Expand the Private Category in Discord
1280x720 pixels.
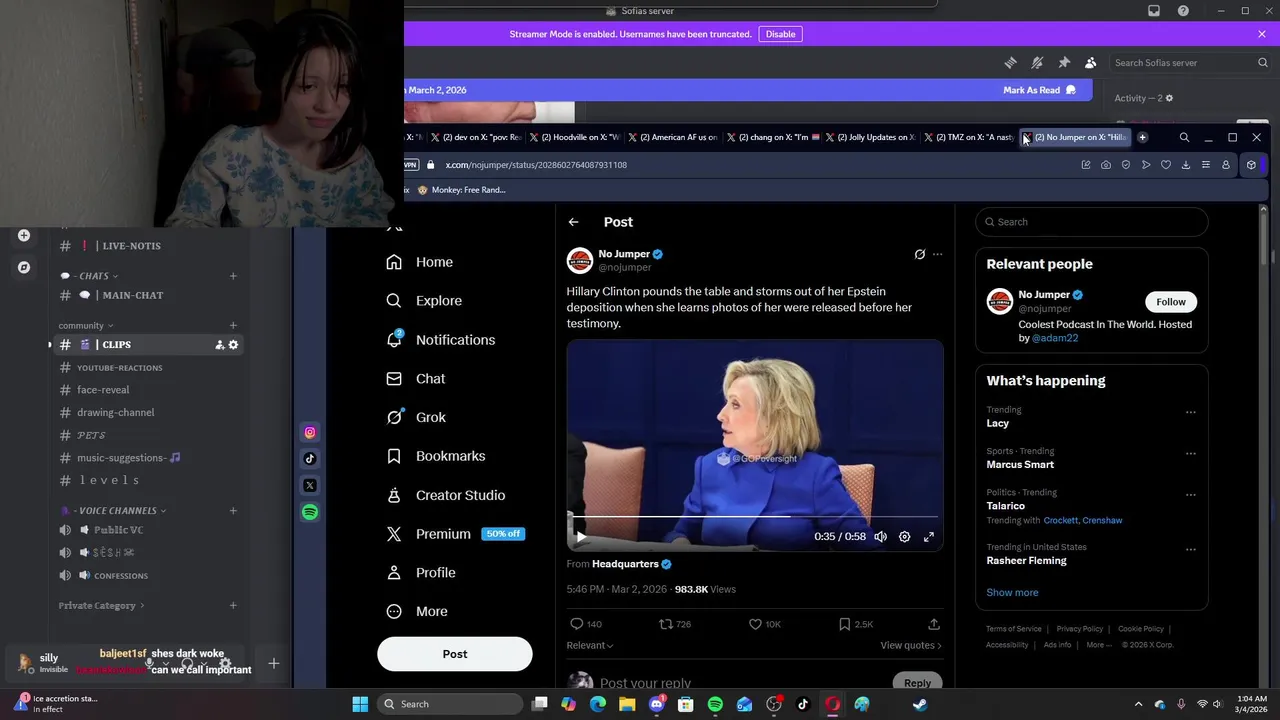(x=101, y=606)
